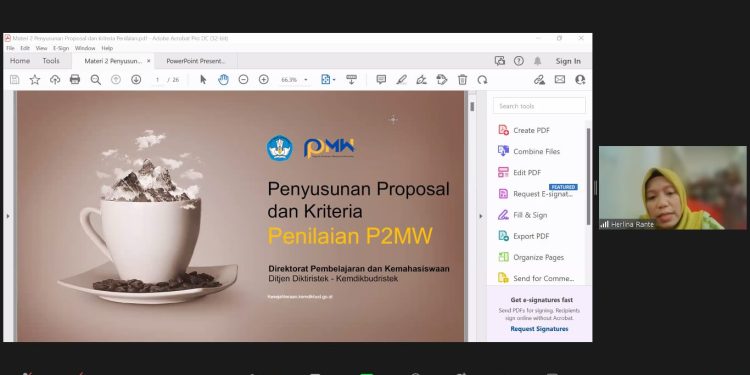Click the Request Signatures link
The image size is (750, 375).
(x=539, y=329)
